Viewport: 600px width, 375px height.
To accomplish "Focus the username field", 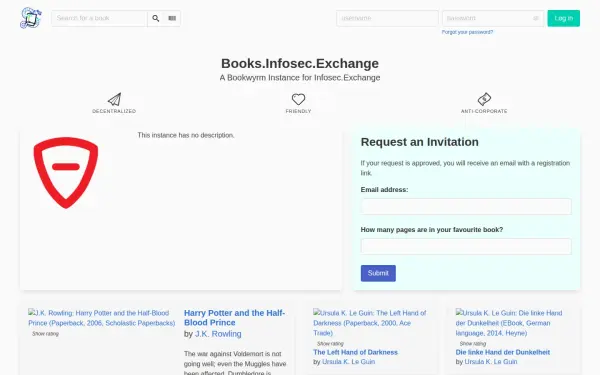I will 387,18.
